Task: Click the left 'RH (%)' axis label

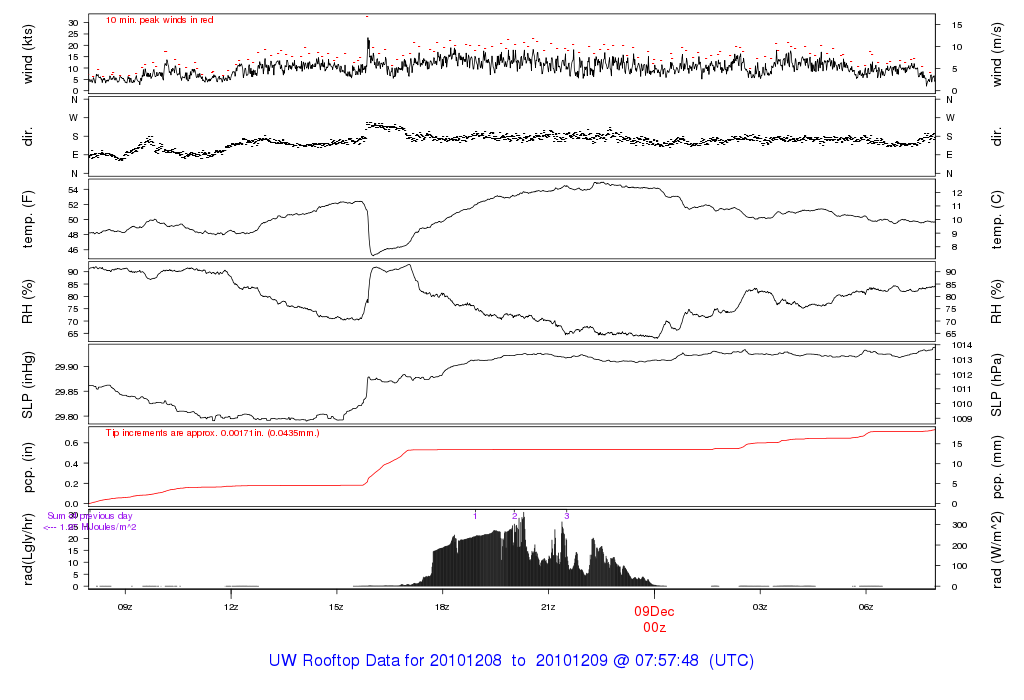Action: 27,302
